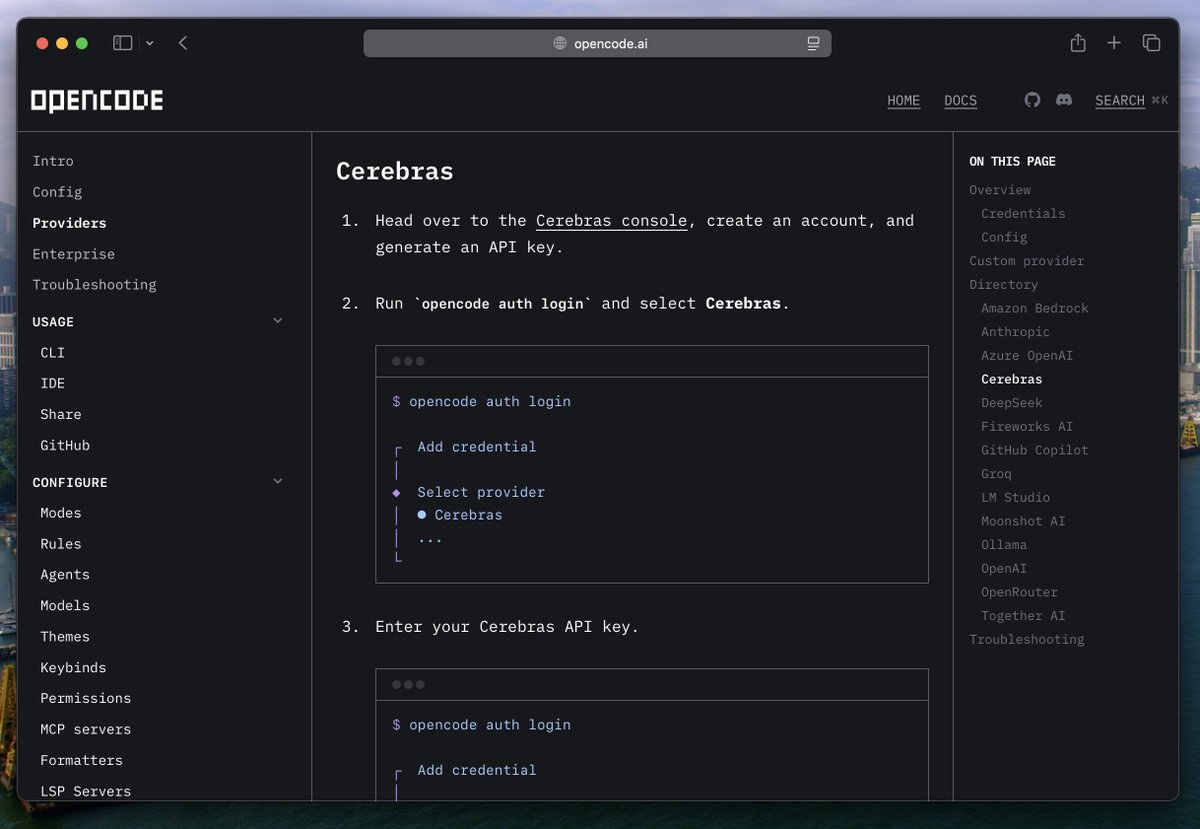Jump to Directory section
Image resolution: width=1200 pixels, height=829 pixels.
(x=1004, y=285)
